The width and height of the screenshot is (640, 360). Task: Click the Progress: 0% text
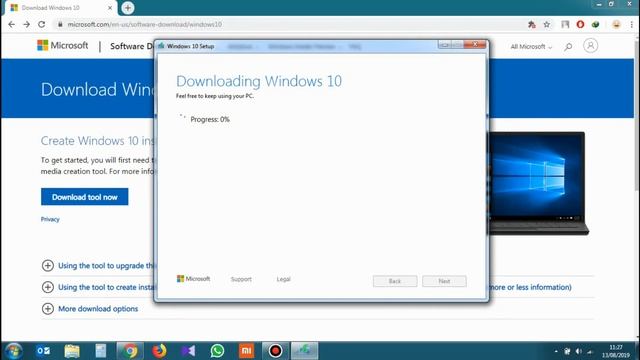point(210,120)
